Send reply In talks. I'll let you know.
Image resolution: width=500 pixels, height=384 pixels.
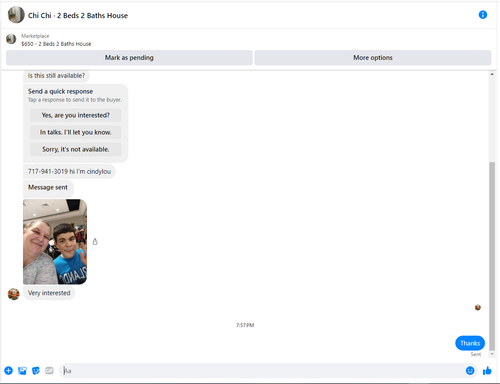point(76,132)
